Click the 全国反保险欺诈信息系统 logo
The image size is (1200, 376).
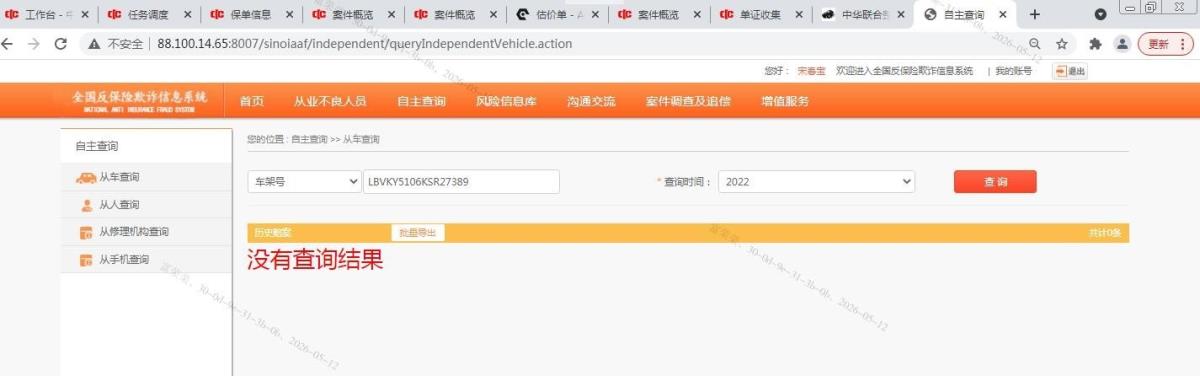139,101
